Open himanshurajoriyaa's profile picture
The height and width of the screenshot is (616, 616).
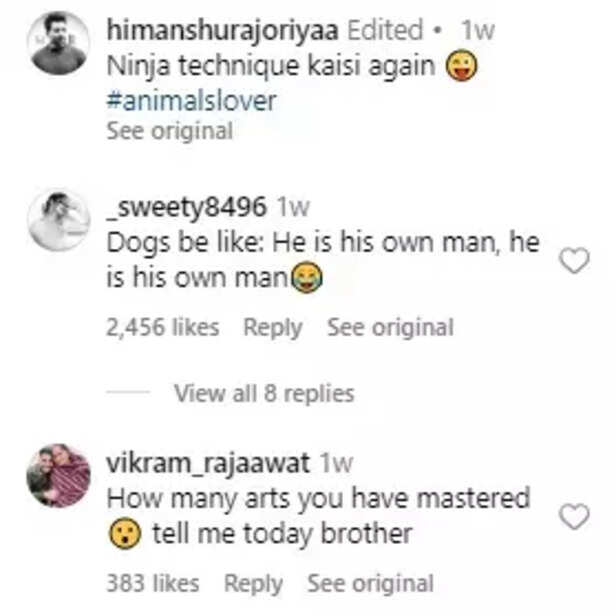pos(59,44)
